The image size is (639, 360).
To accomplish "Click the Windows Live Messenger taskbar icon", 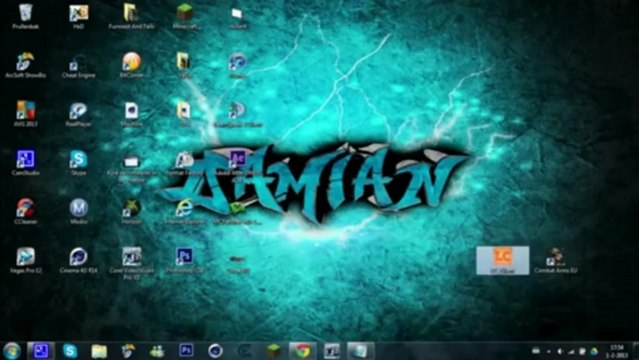I will 157,351.
